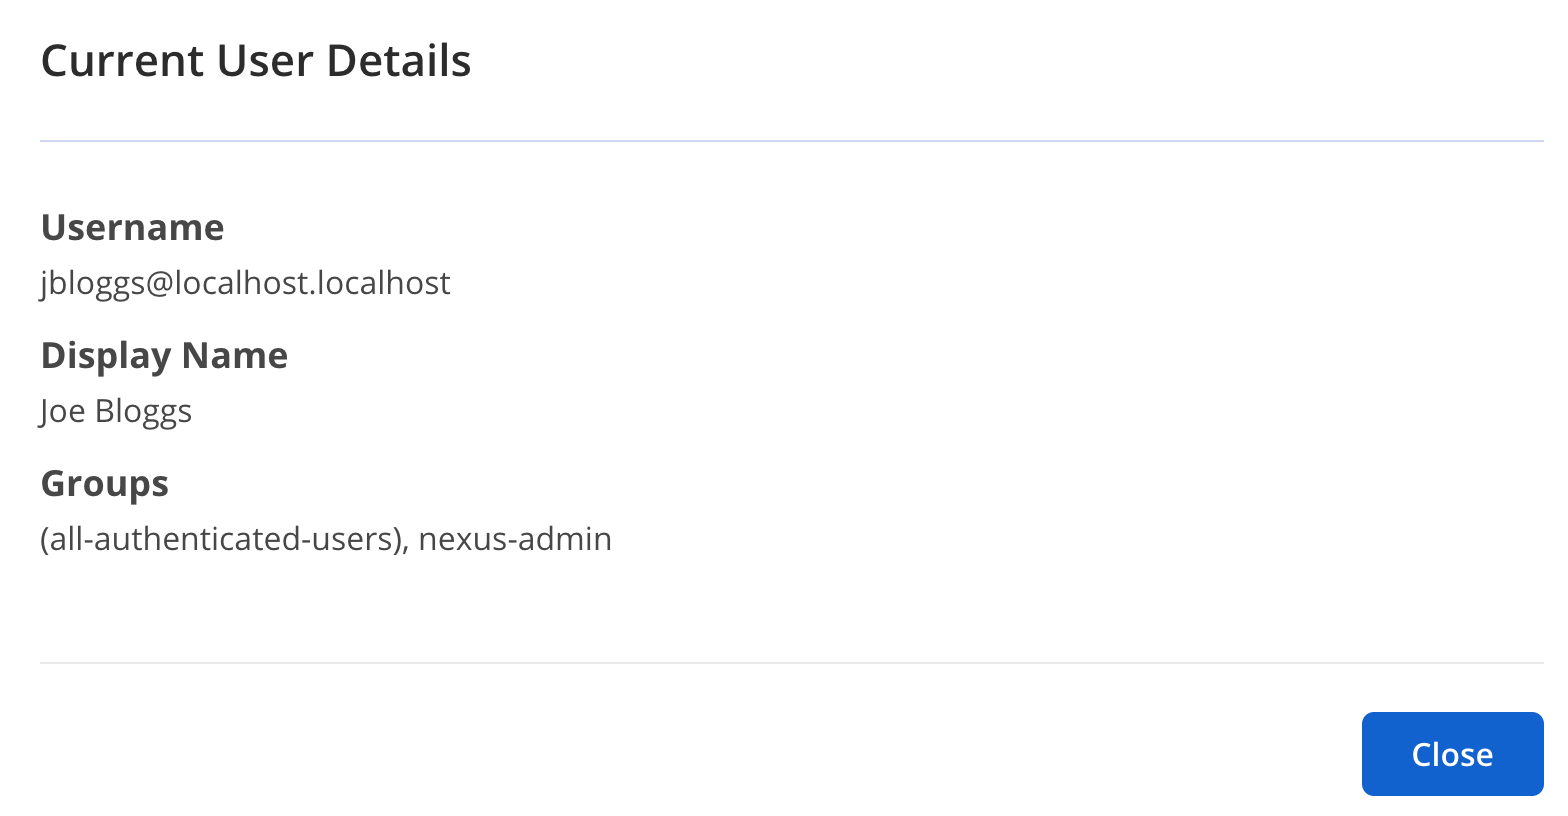Click the bold Username label
The height and width of the screenshot is (816, 1568).
[132, 228]
